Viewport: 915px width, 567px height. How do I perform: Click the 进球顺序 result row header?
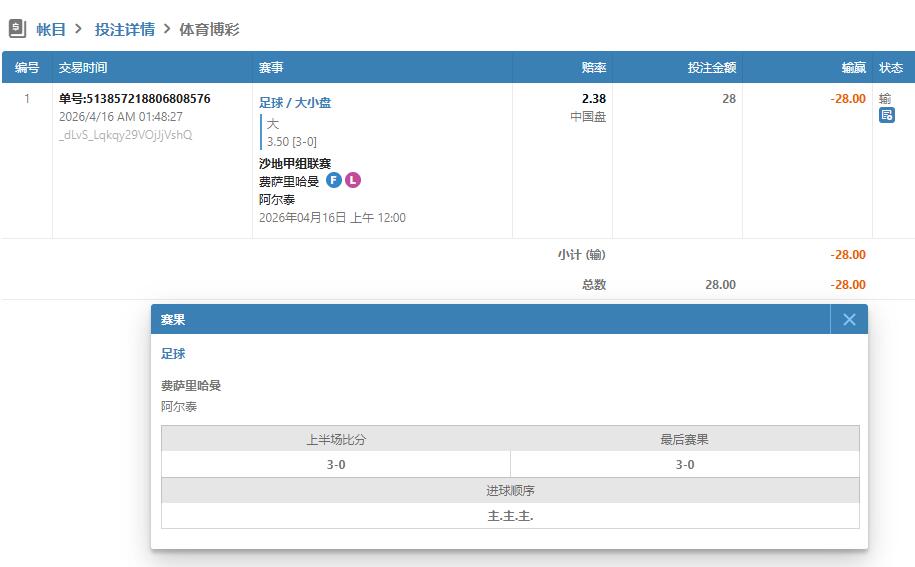point(510,491)
